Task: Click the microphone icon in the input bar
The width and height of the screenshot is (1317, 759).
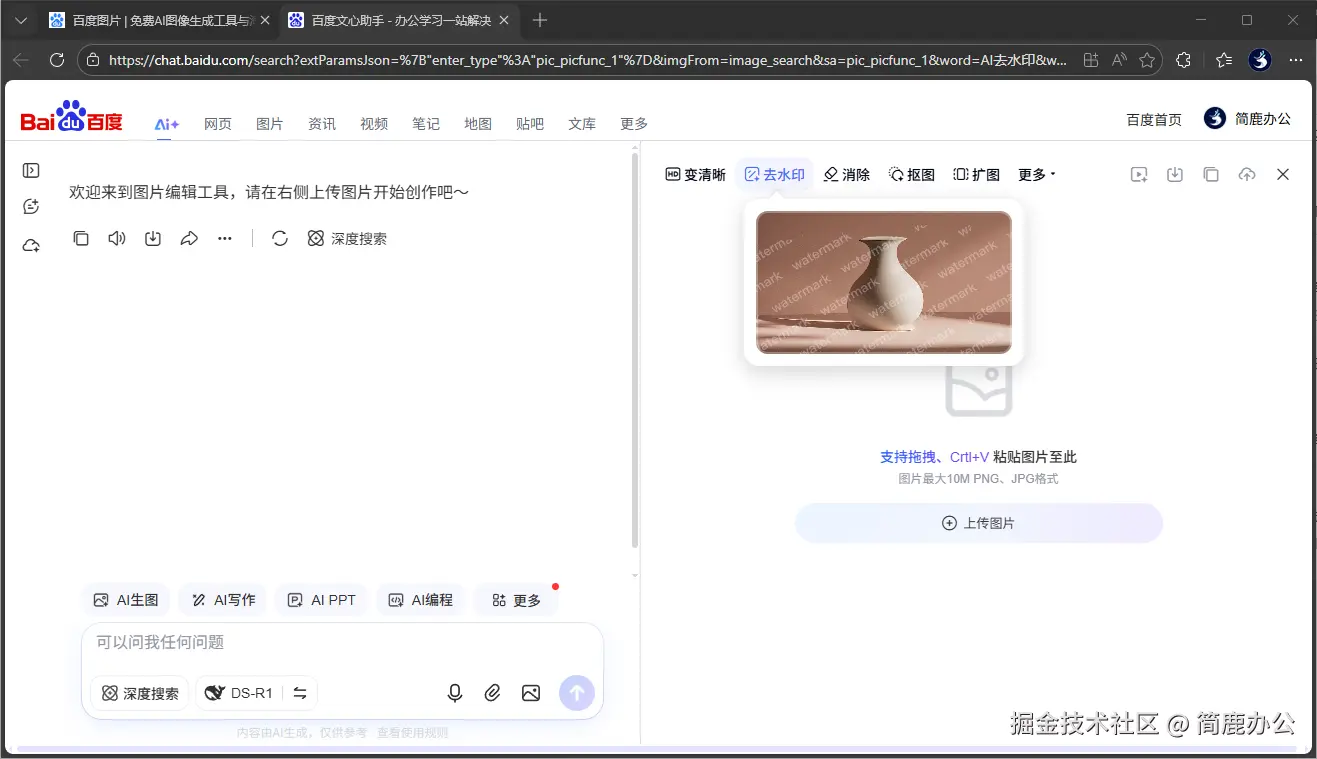Action: coord(454,692)
